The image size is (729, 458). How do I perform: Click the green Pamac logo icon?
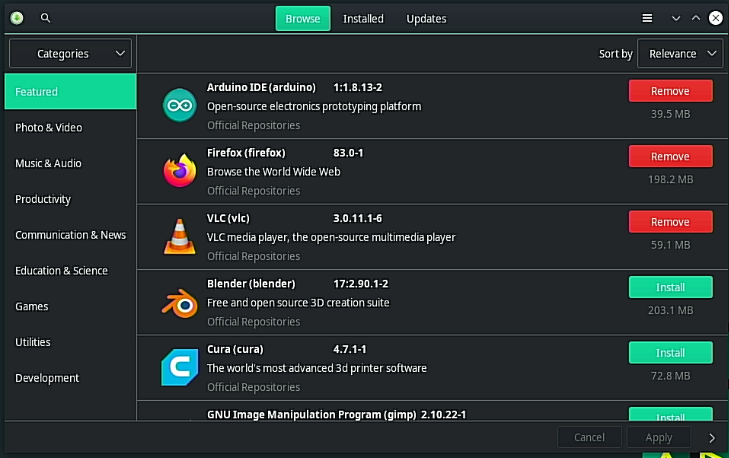coord(17,18)
